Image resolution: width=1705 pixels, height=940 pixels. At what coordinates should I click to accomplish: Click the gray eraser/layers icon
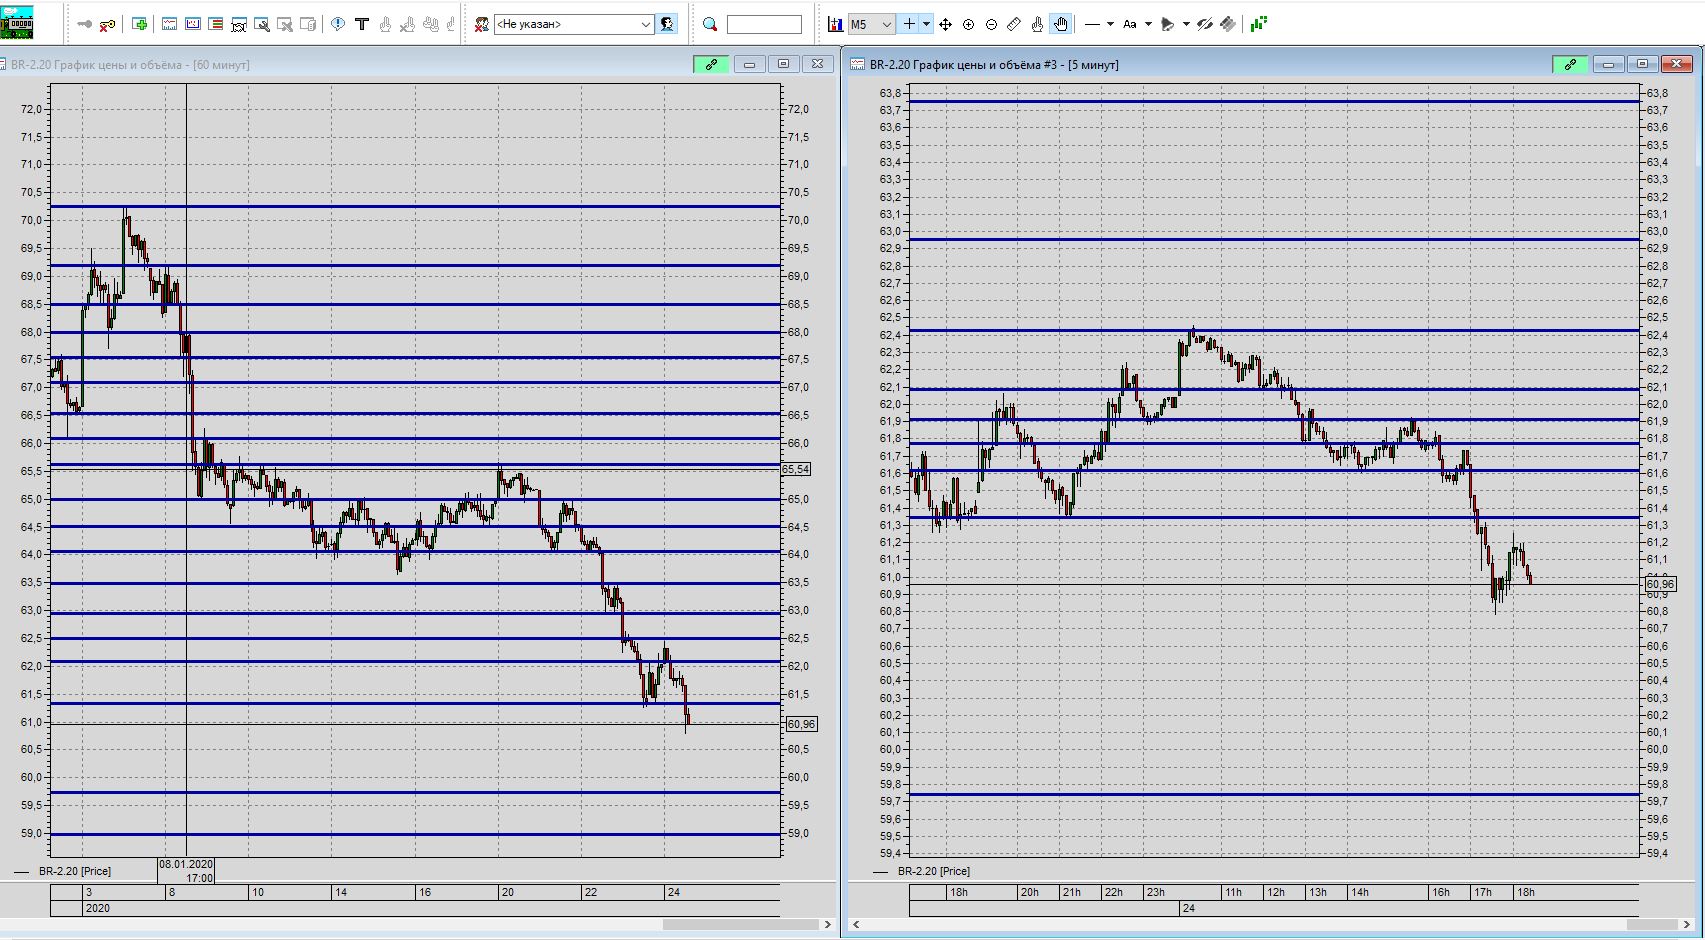tap(1228, 24)
